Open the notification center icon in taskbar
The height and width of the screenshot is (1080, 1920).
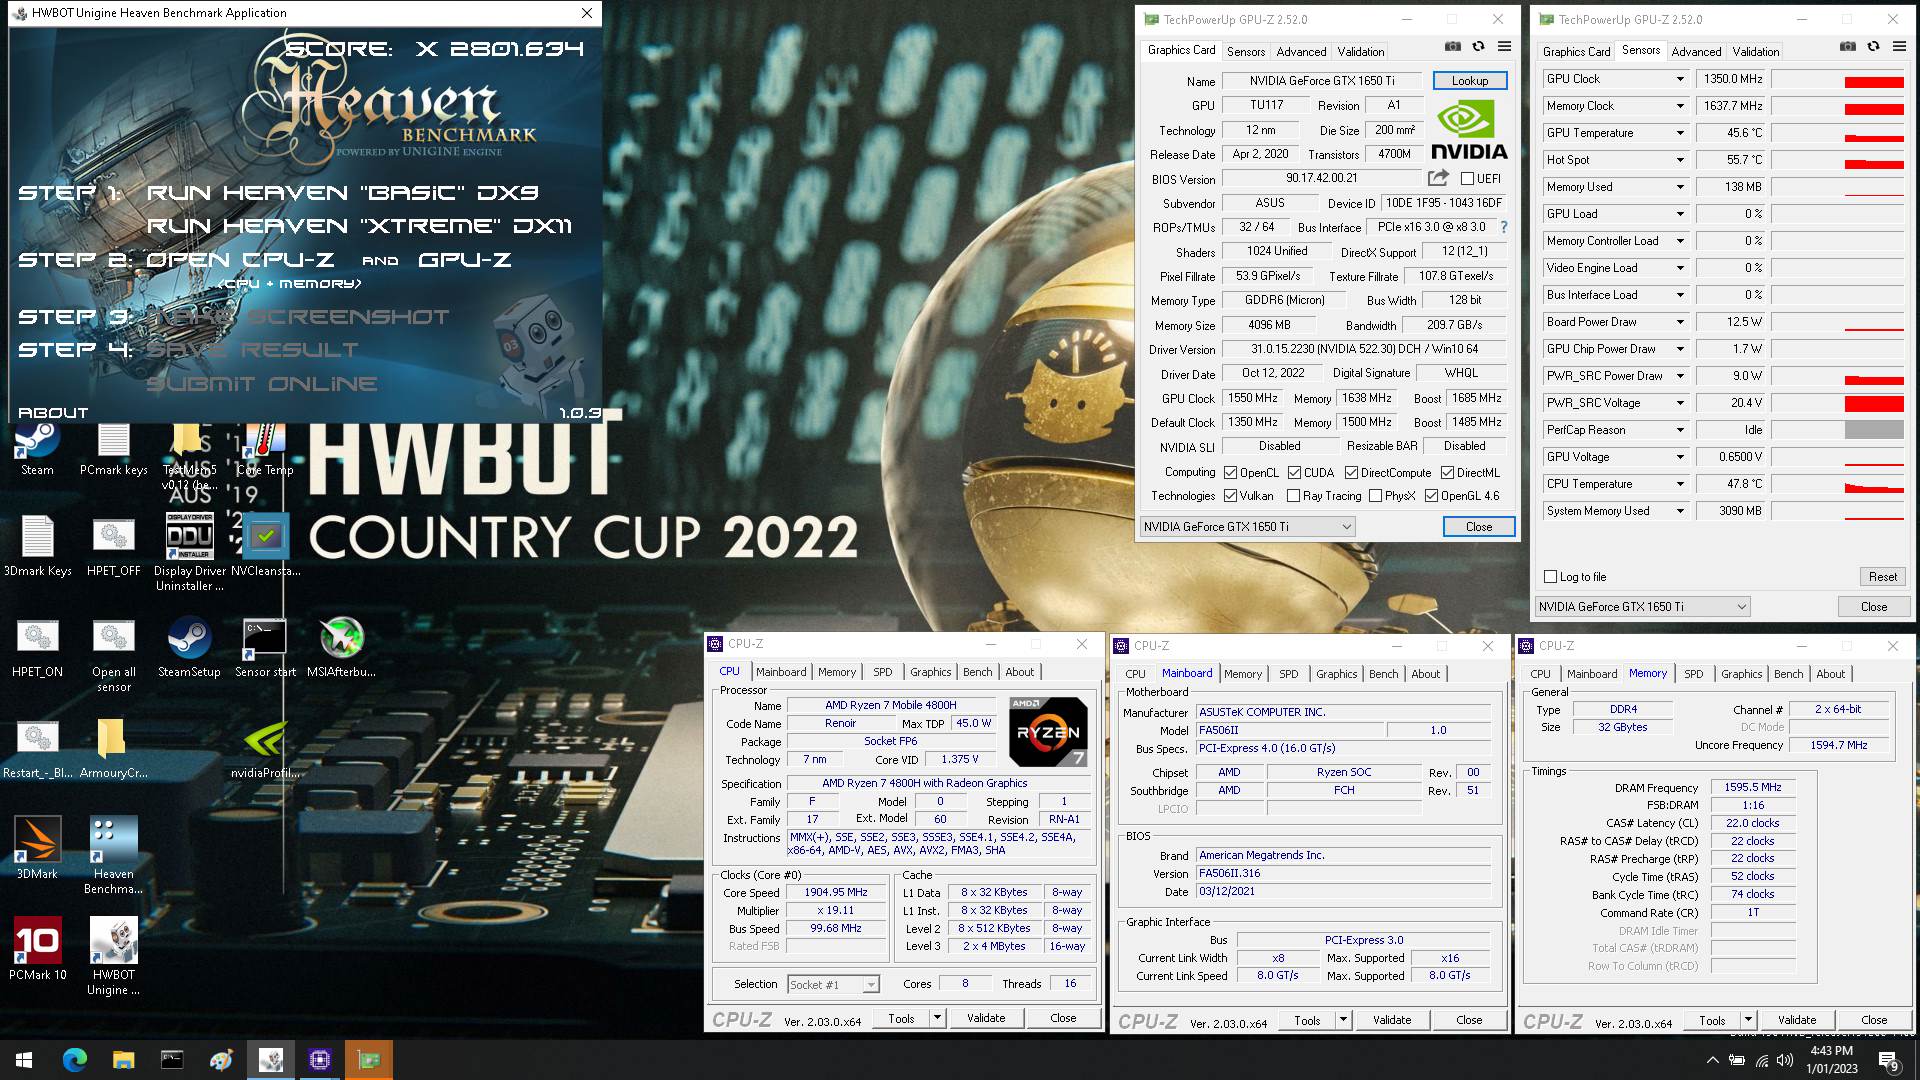pyautogui.click(x=1888, y=1060)
